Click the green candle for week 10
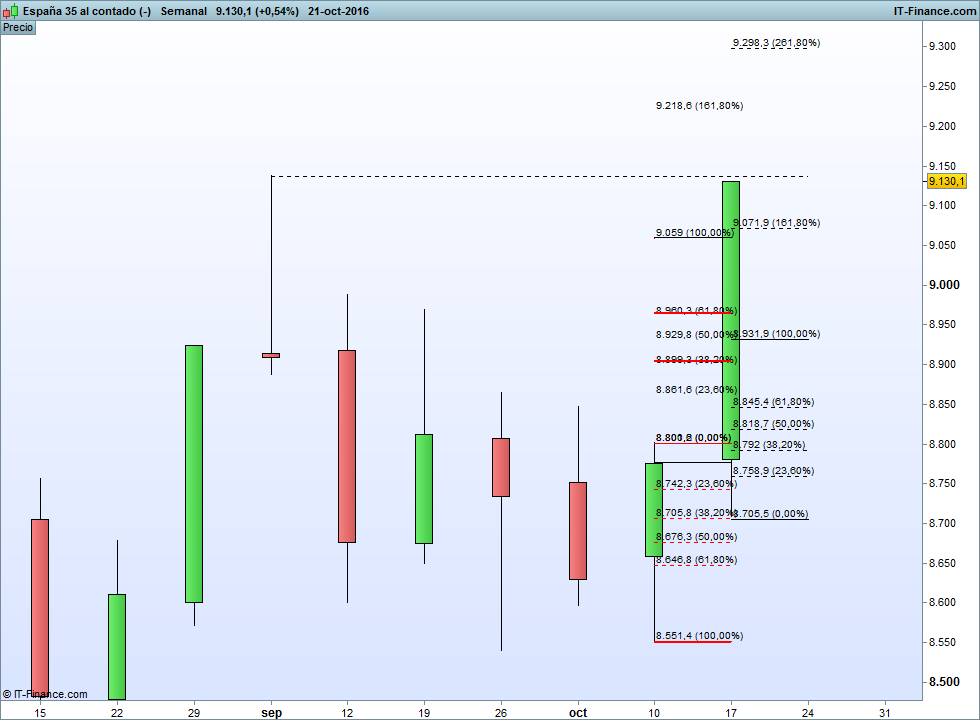 pos(654,509)
